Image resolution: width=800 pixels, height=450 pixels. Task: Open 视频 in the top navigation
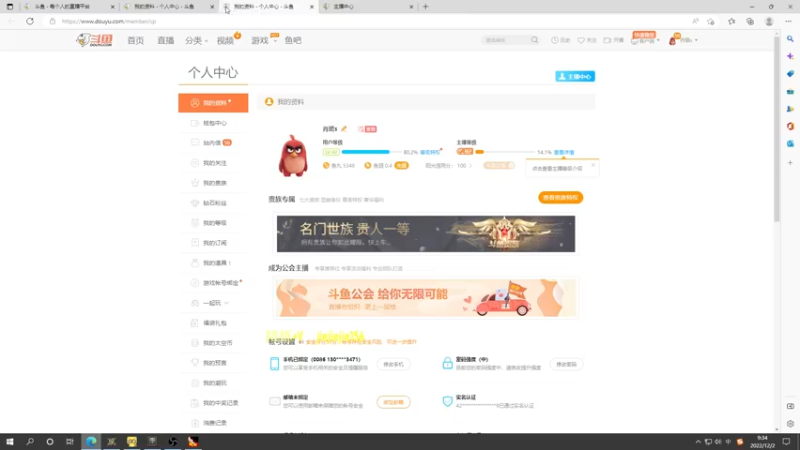225,40
